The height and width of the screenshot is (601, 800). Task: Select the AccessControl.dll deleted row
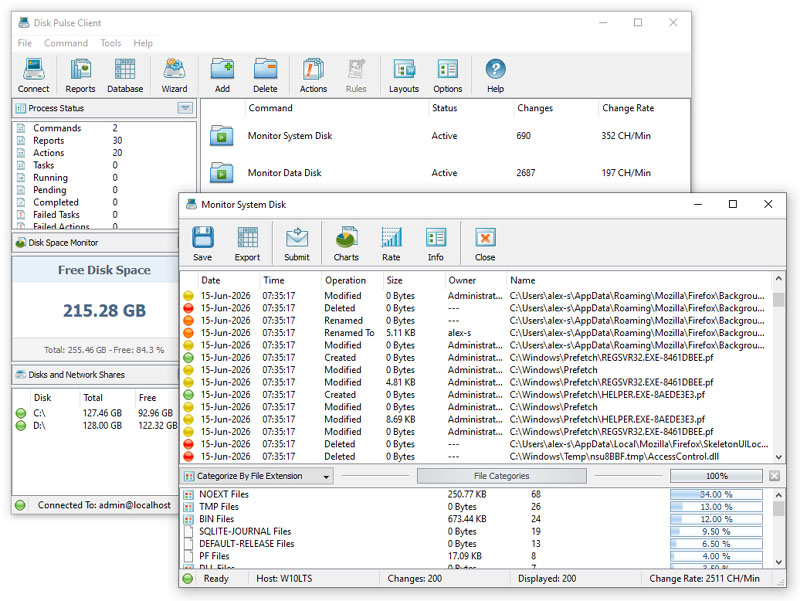pyautogui.click(x=477, y=457)
